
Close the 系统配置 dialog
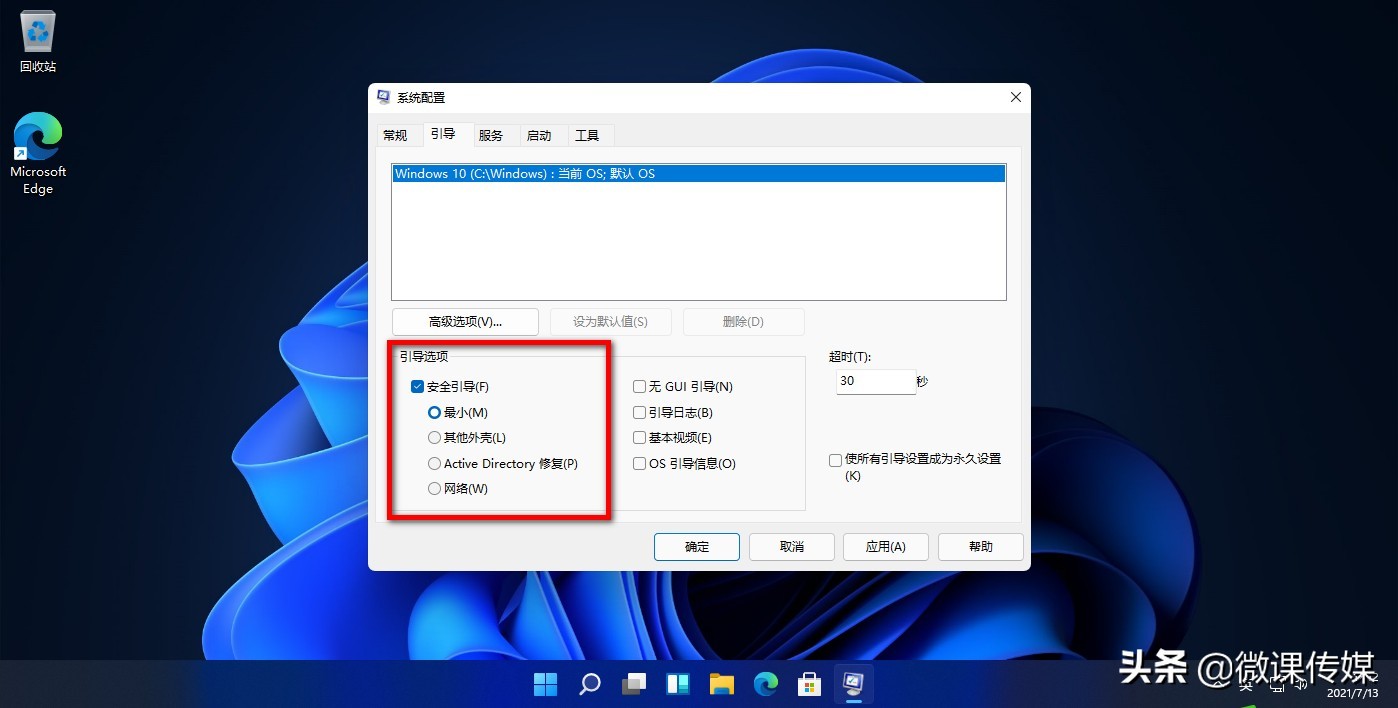1015,97
